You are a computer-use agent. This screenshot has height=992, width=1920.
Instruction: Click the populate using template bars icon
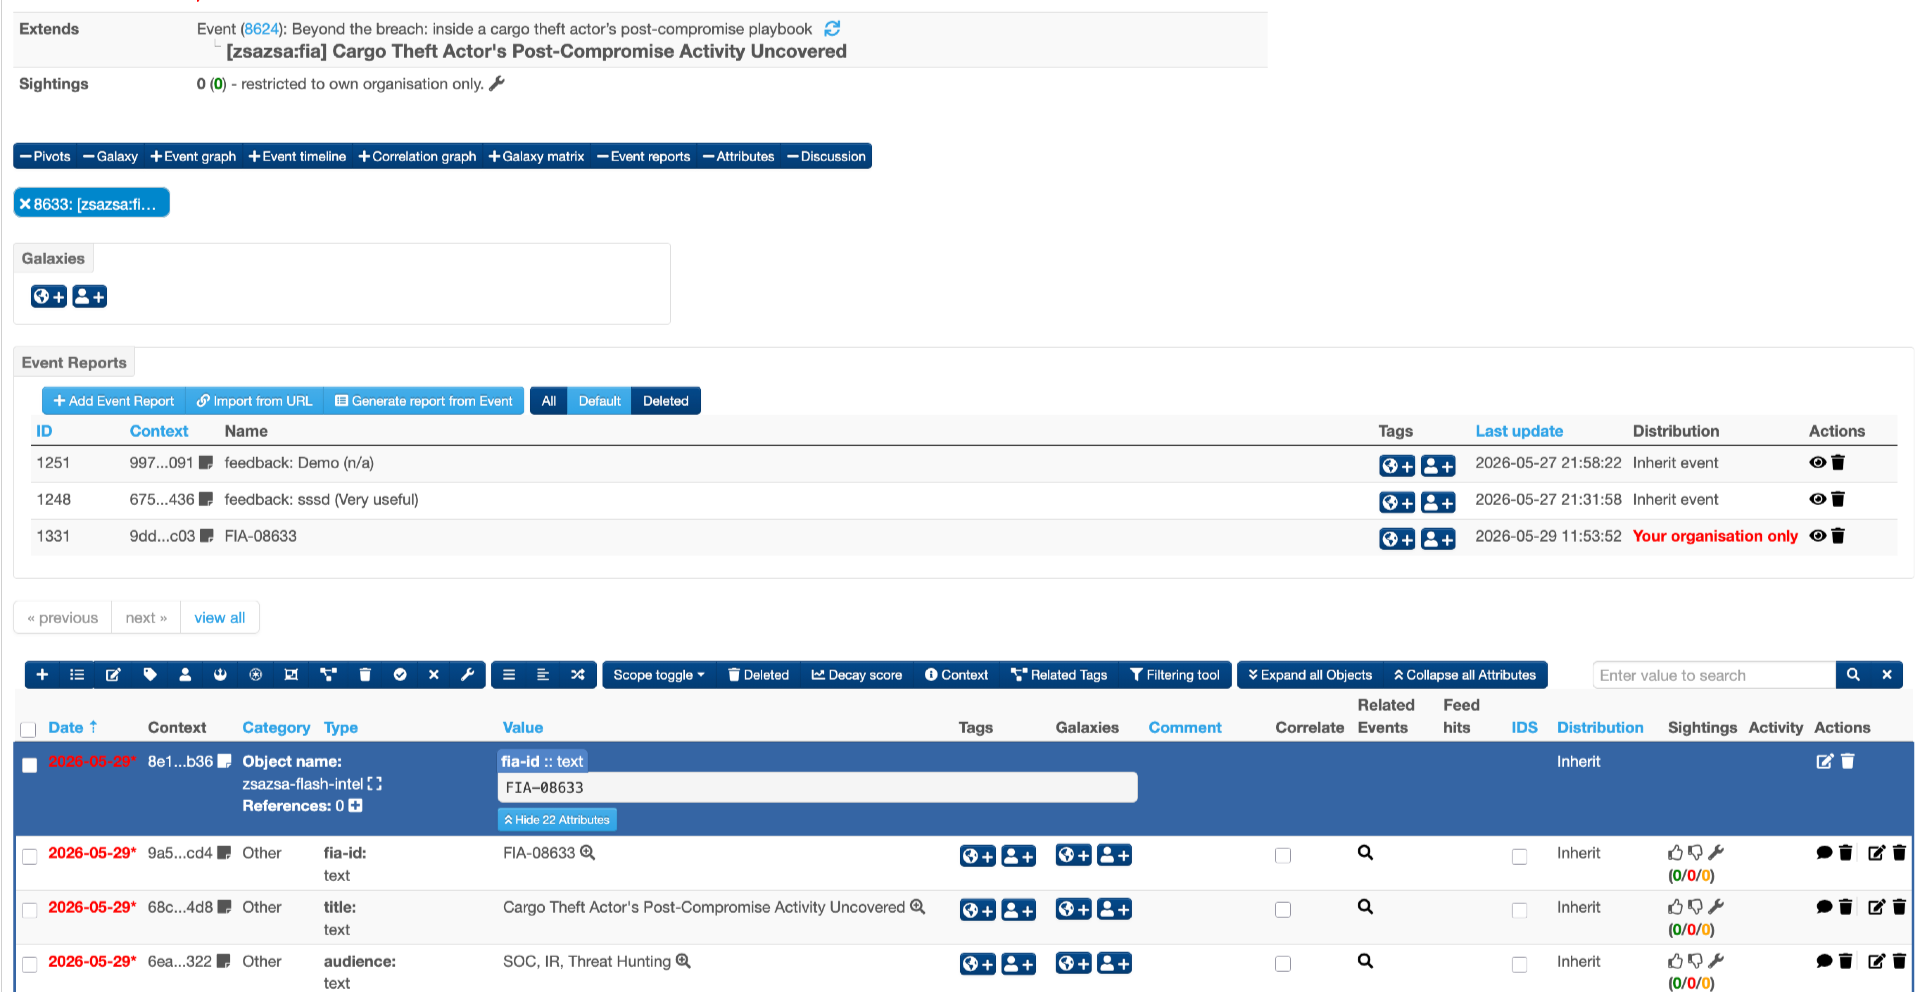(509, 675)
